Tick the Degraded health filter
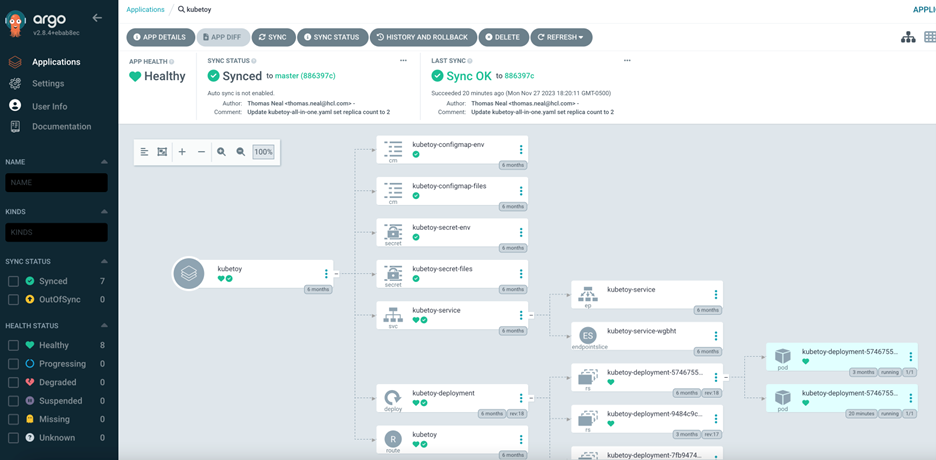936x460 pixels. (13, 382)
